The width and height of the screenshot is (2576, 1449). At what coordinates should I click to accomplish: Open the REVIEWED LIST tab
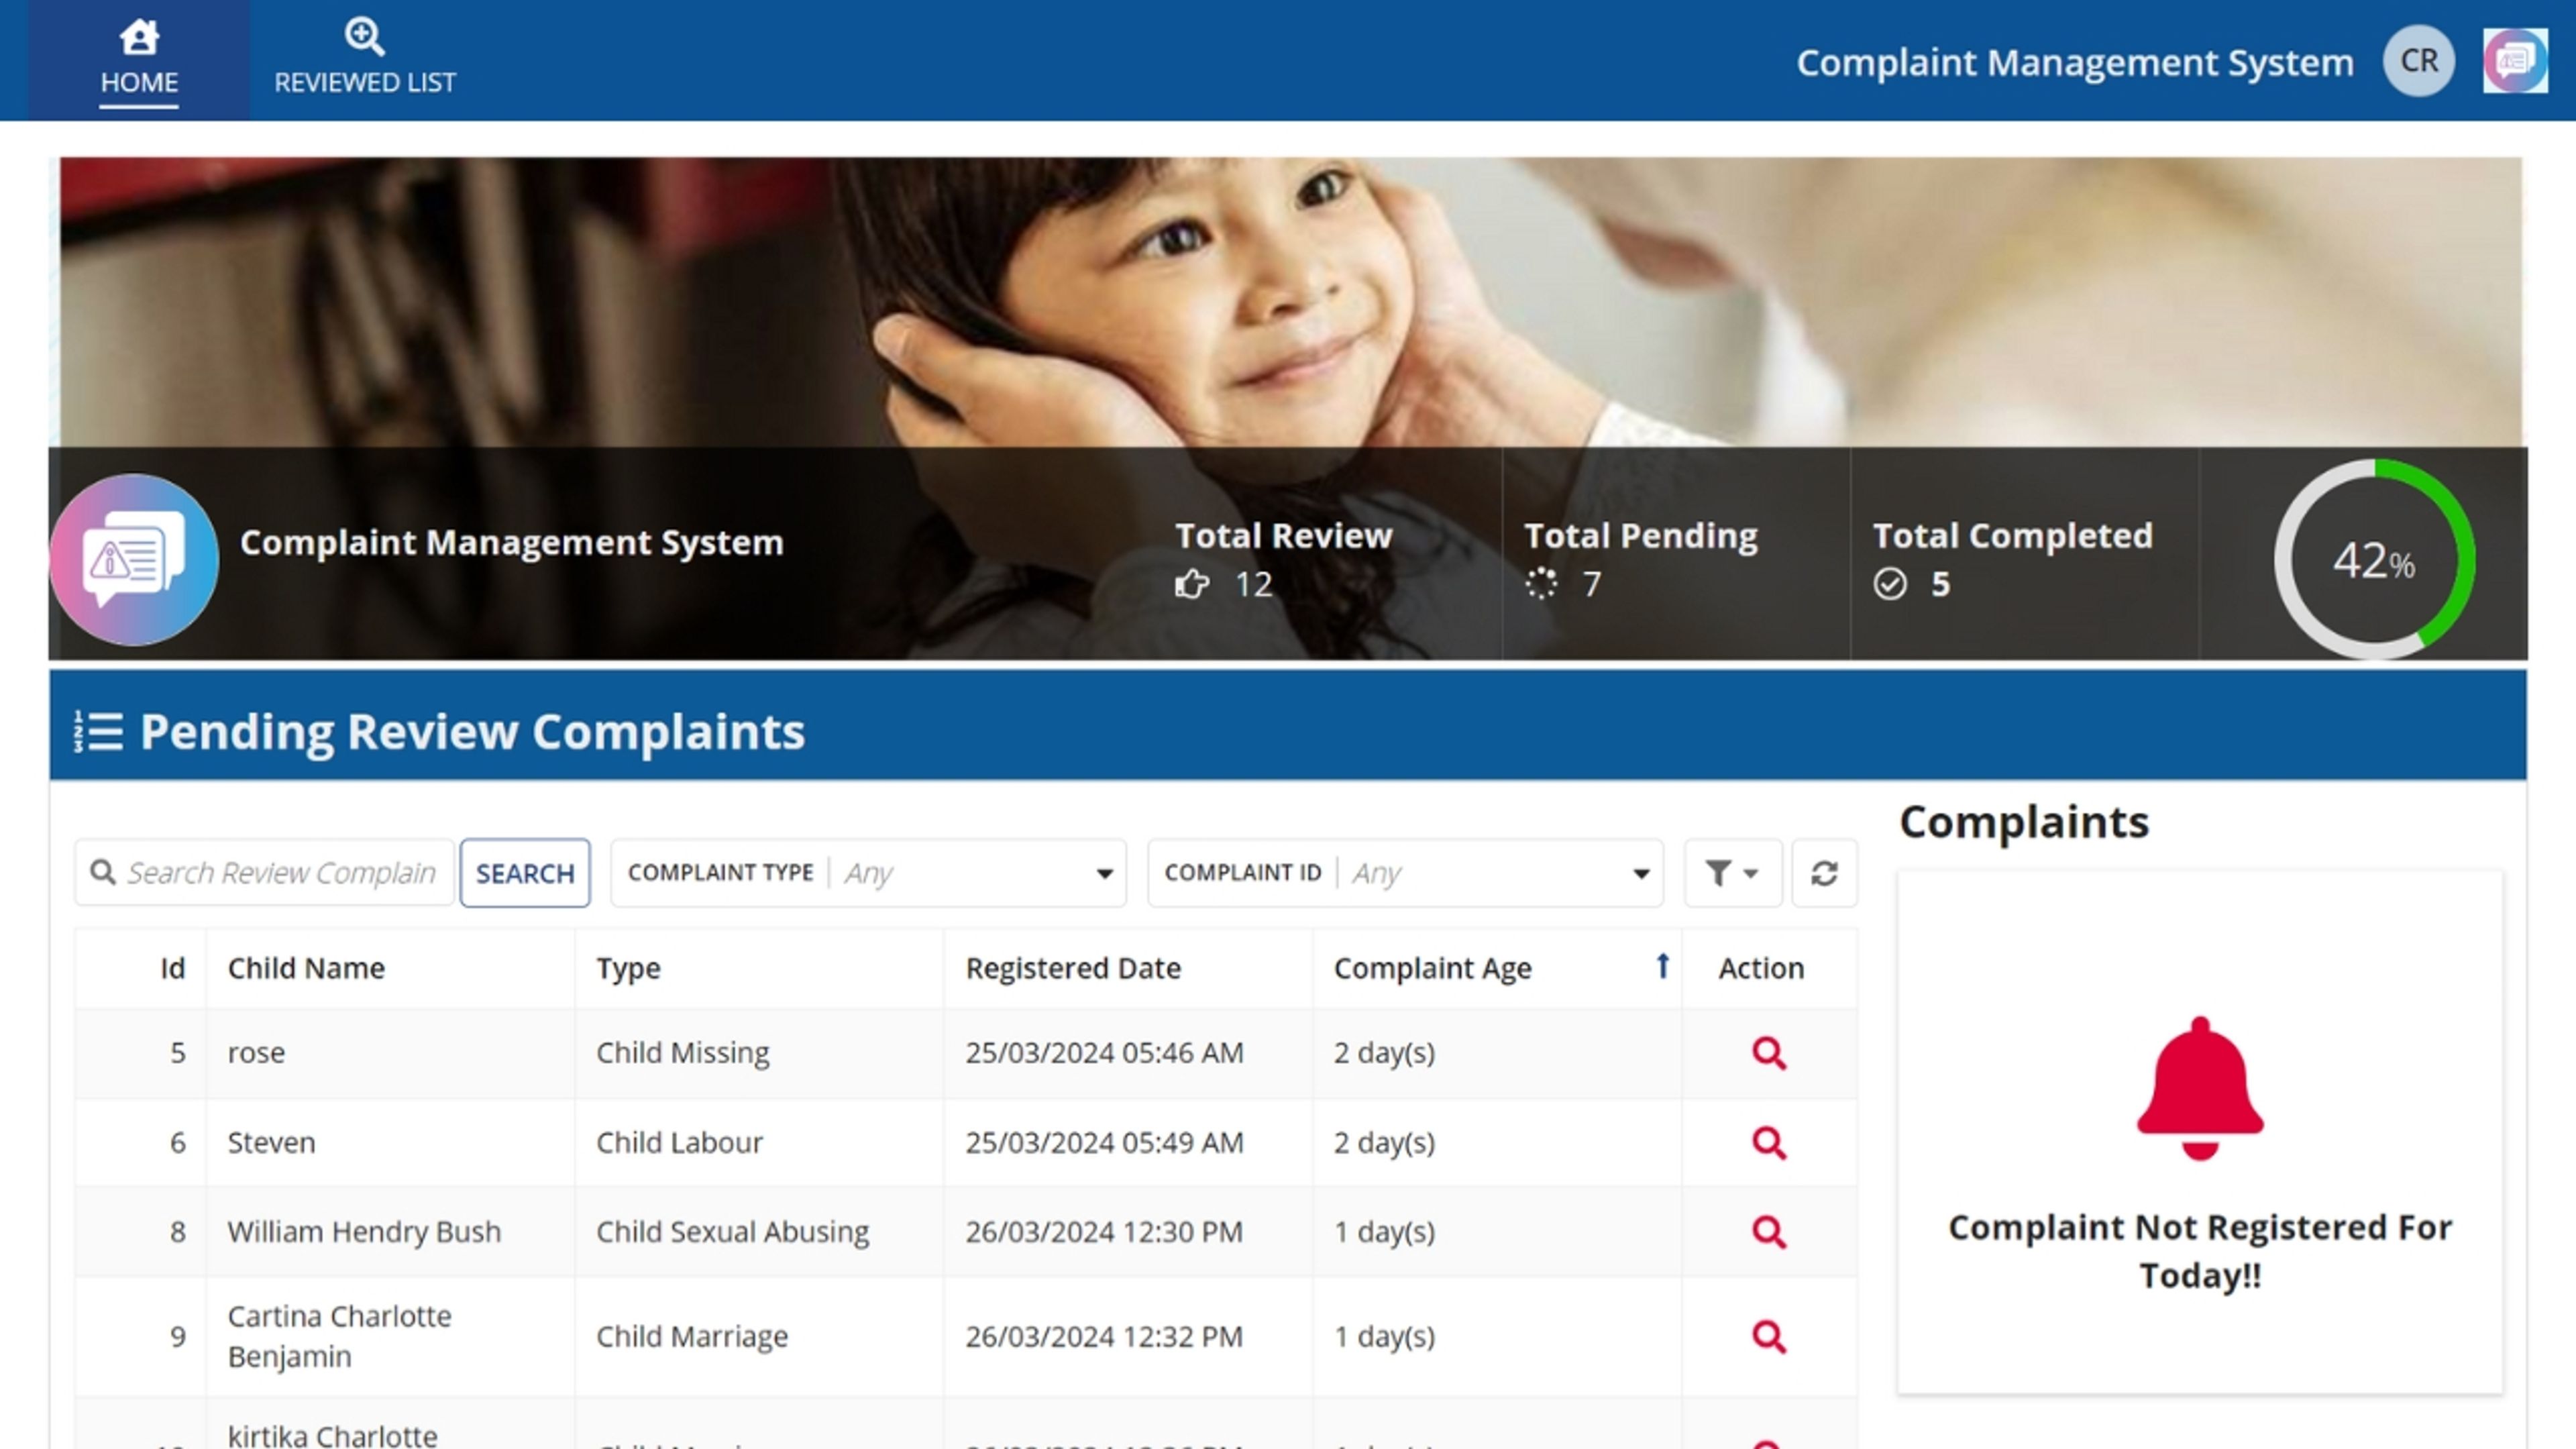[x=365, y=60]
